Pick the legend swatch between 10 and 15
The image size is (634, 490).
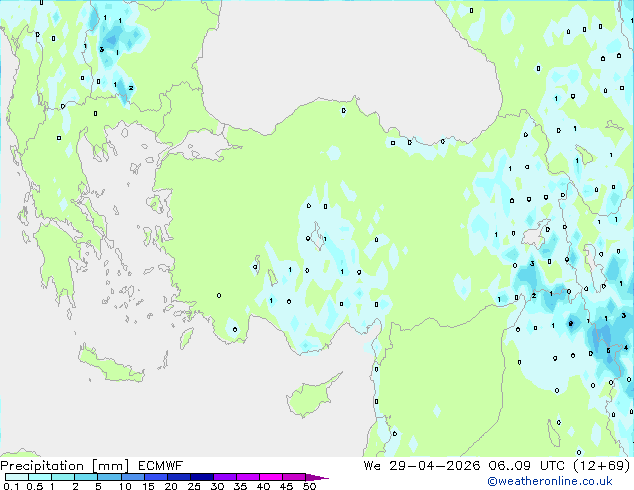coord(132,477)
